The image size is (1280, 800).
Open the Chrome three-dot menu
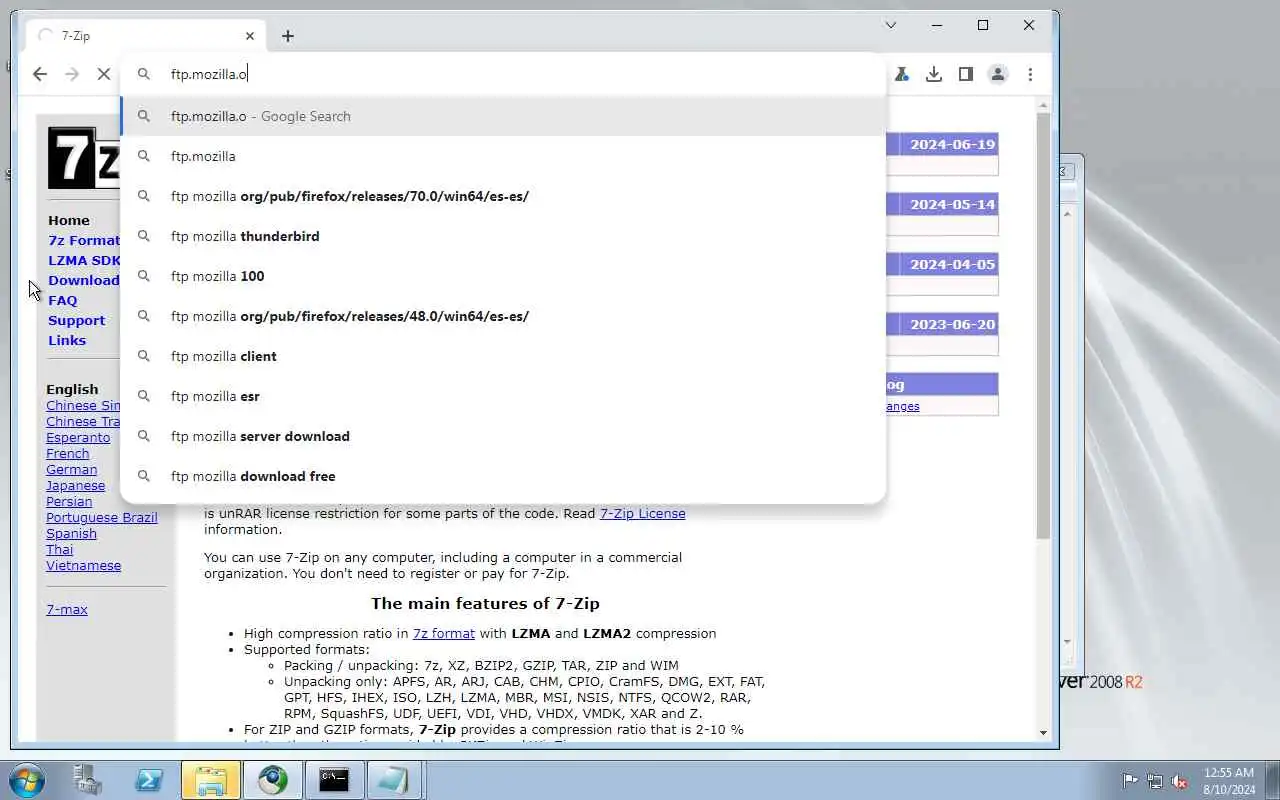(x=1030, y=74)
